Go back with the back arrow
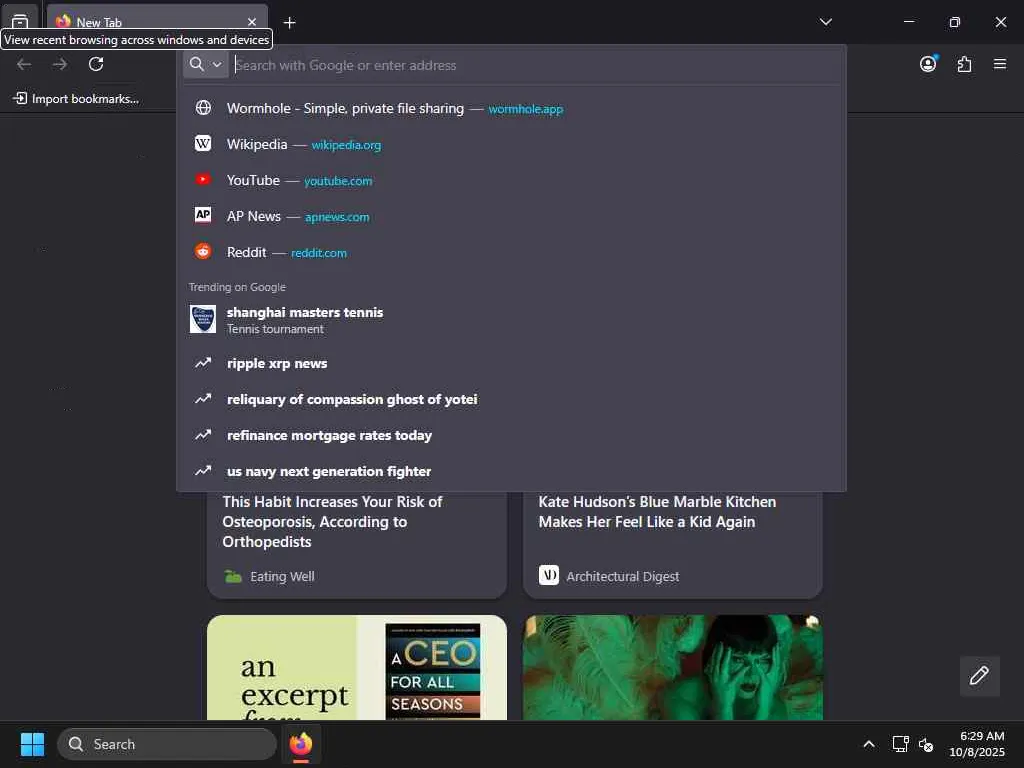The width and height of the screenshot is (1024, 768). pyautogui.click(x=24, y=64)
